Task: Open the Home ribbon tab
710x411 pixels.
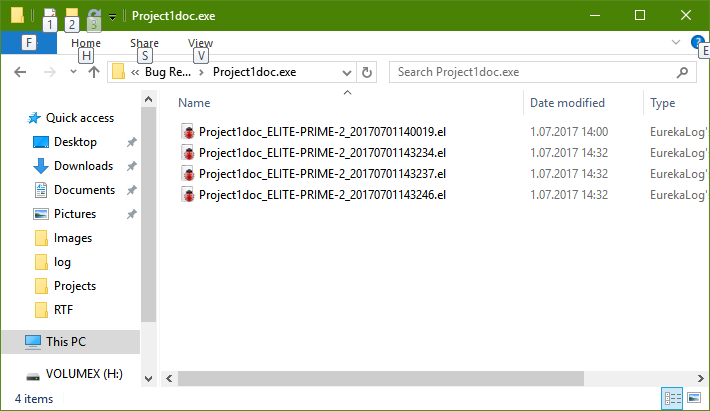Action: click(x=86, y=43)
